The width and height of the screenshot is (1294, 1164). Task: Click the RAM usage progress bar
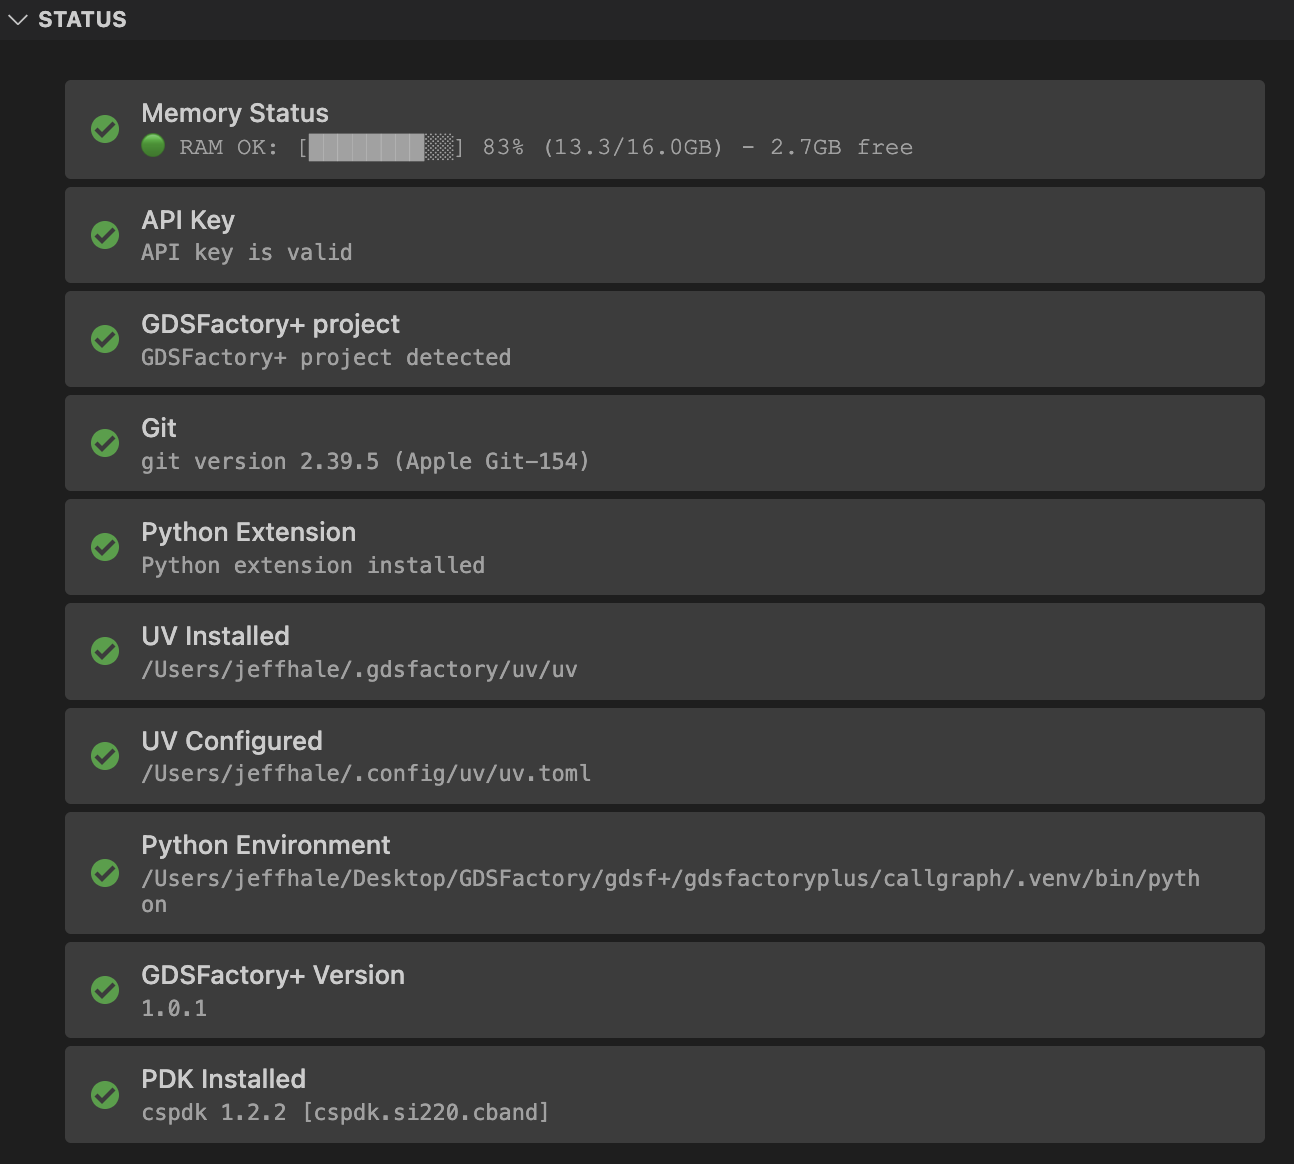pos(381,147)
